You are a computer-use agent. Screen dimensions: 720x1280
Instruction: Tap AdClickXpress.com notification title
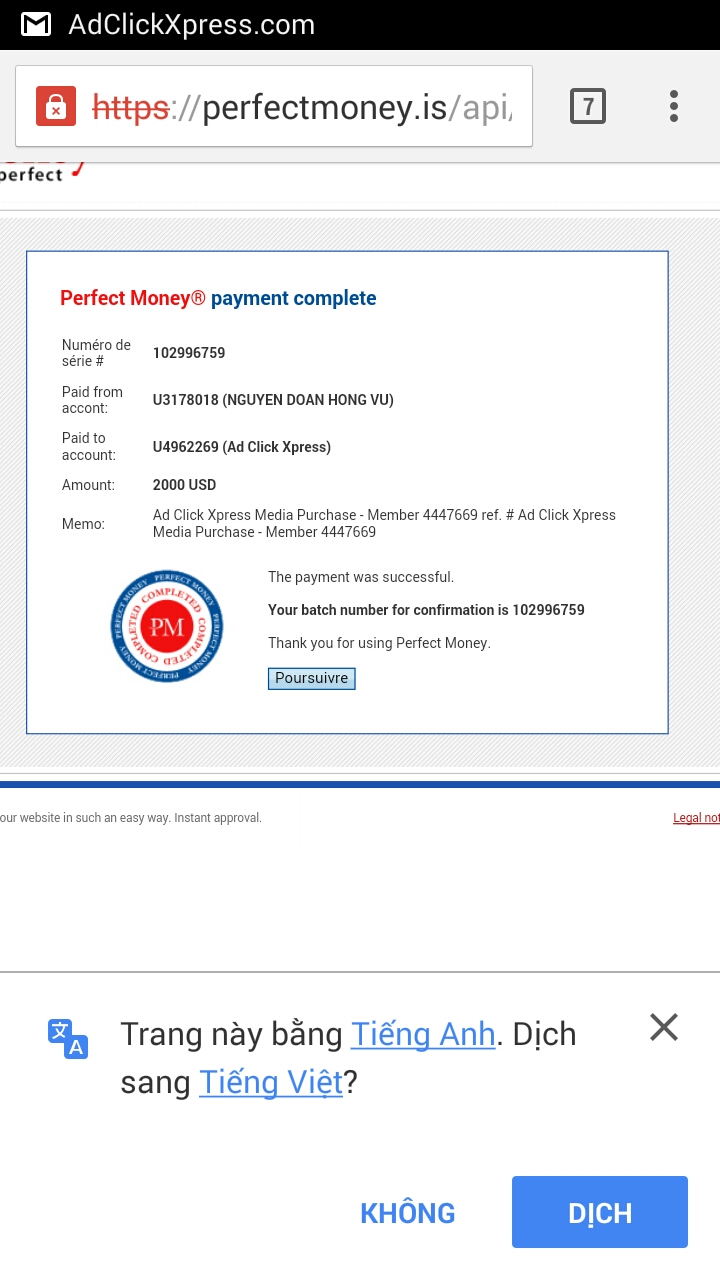pos(191,24)
